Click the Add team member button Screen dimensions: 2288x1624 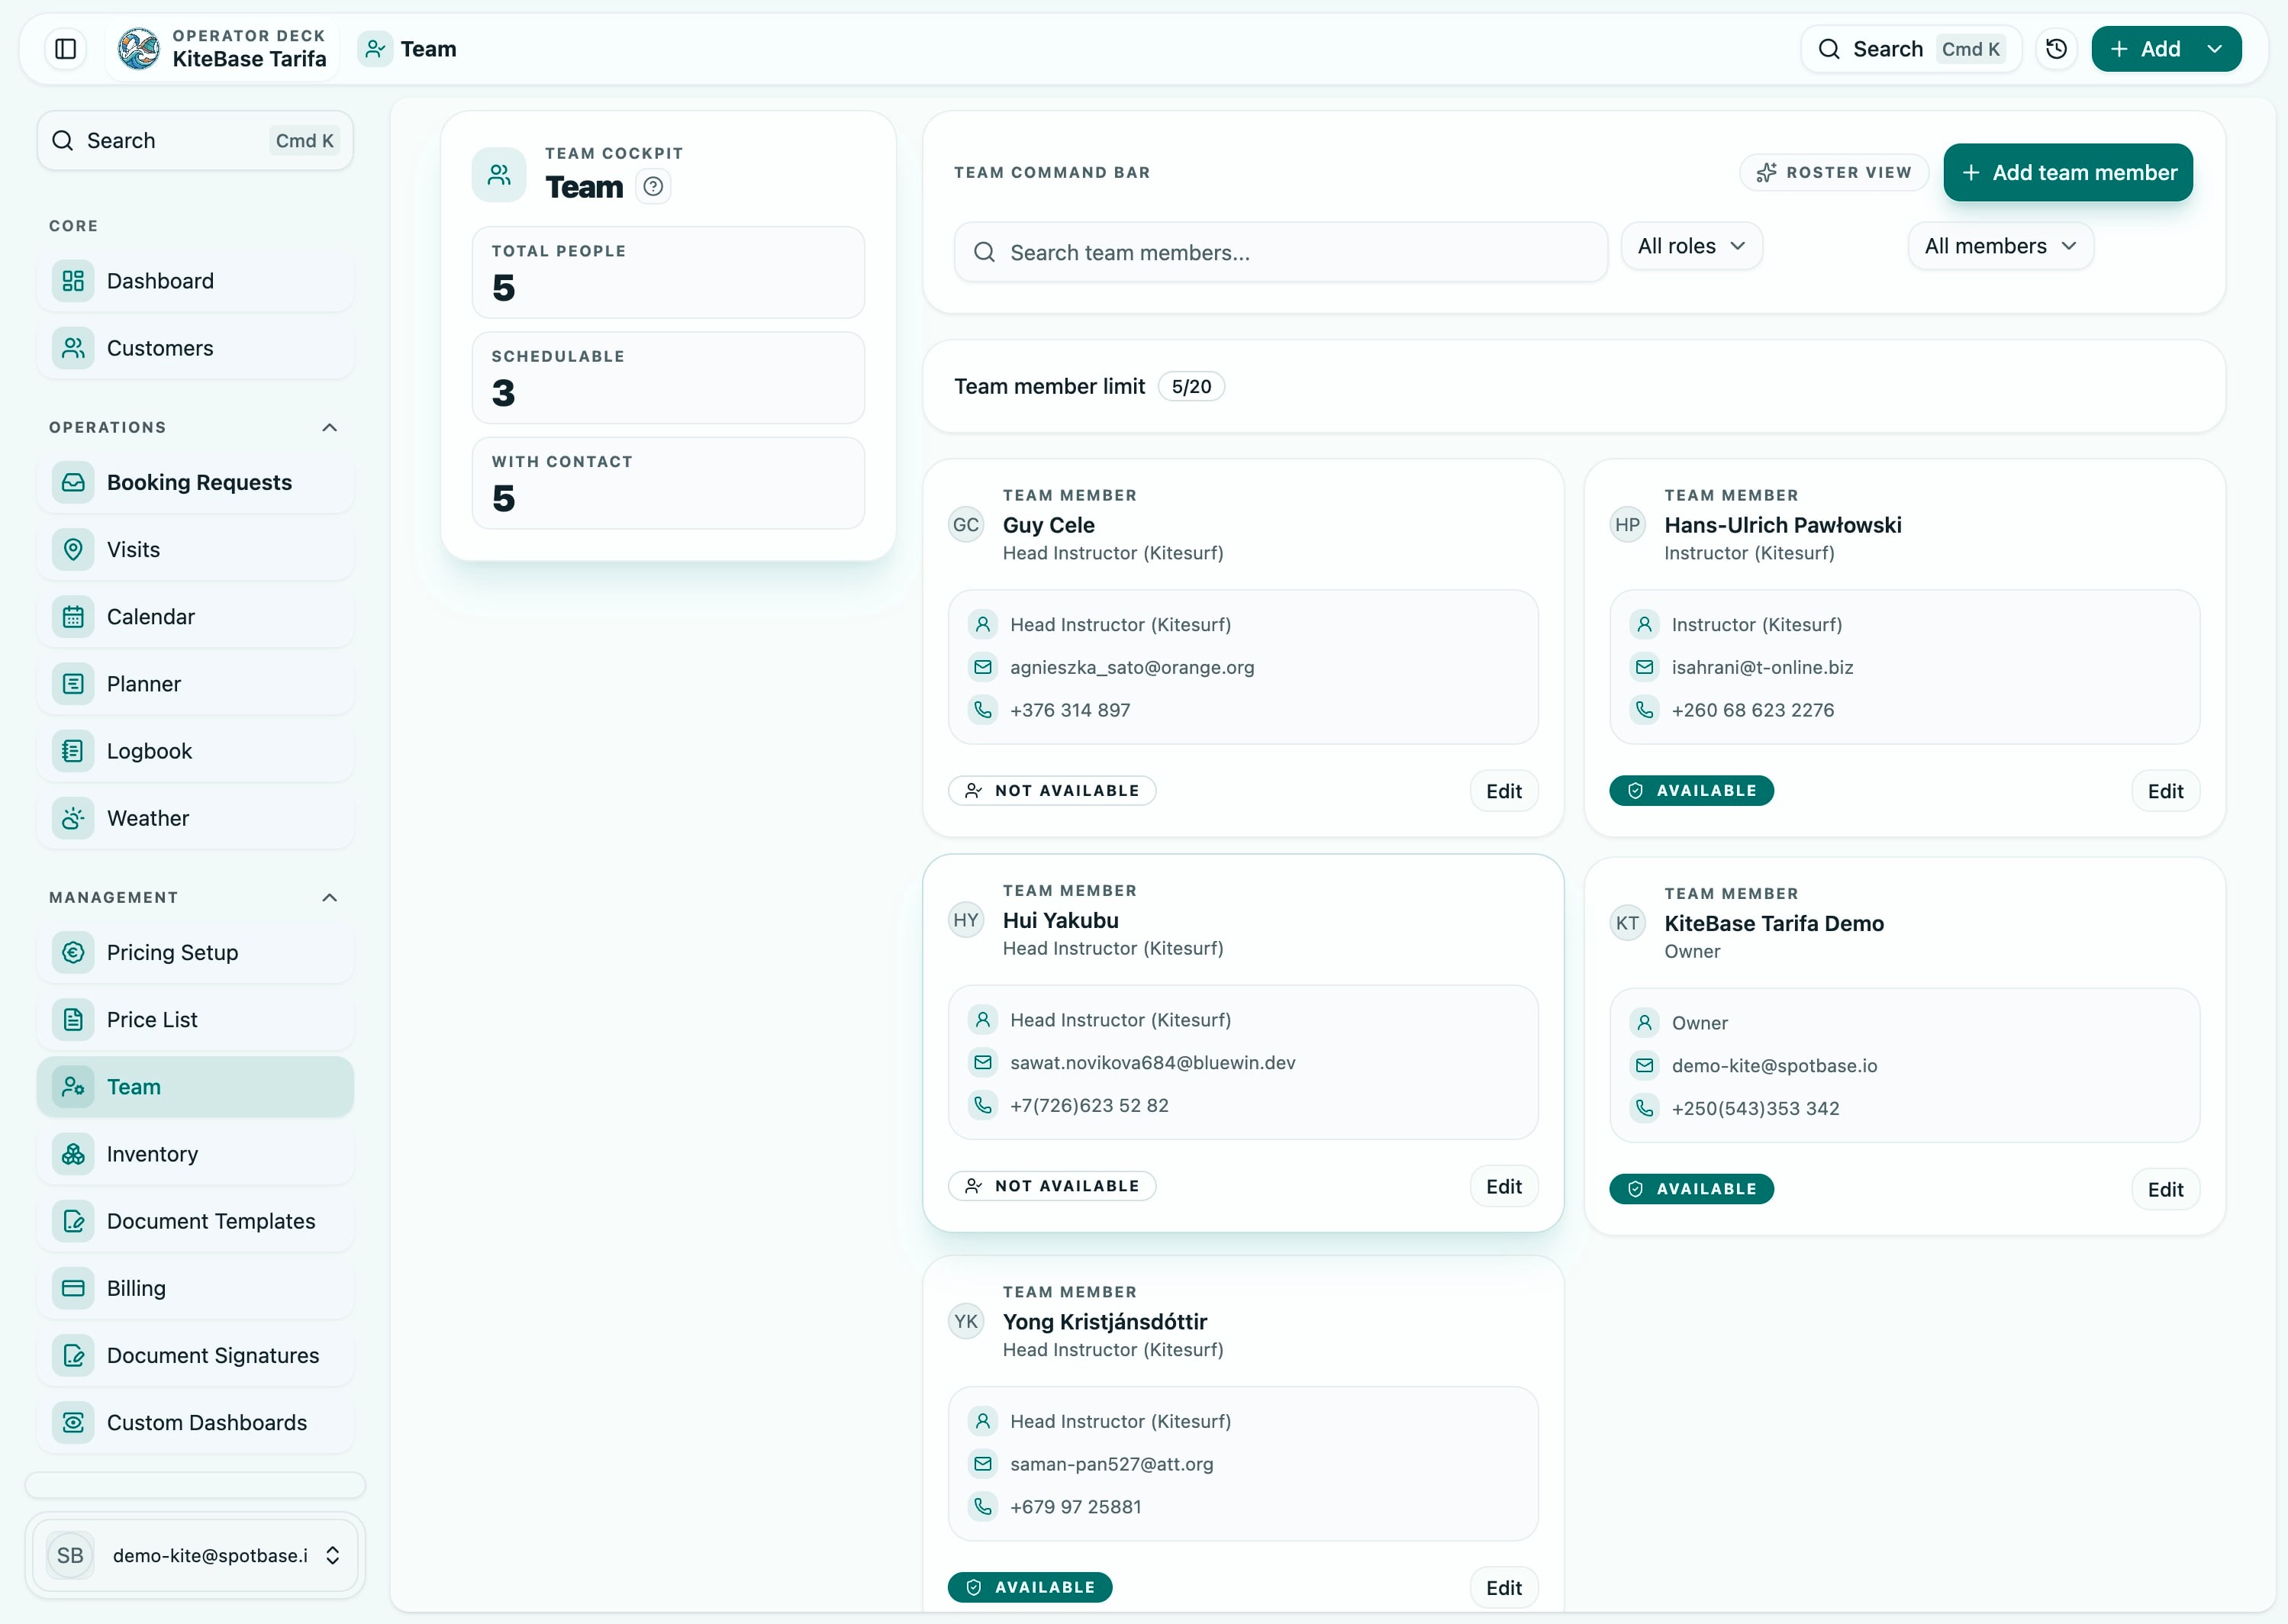click(x=2067, y=172)
